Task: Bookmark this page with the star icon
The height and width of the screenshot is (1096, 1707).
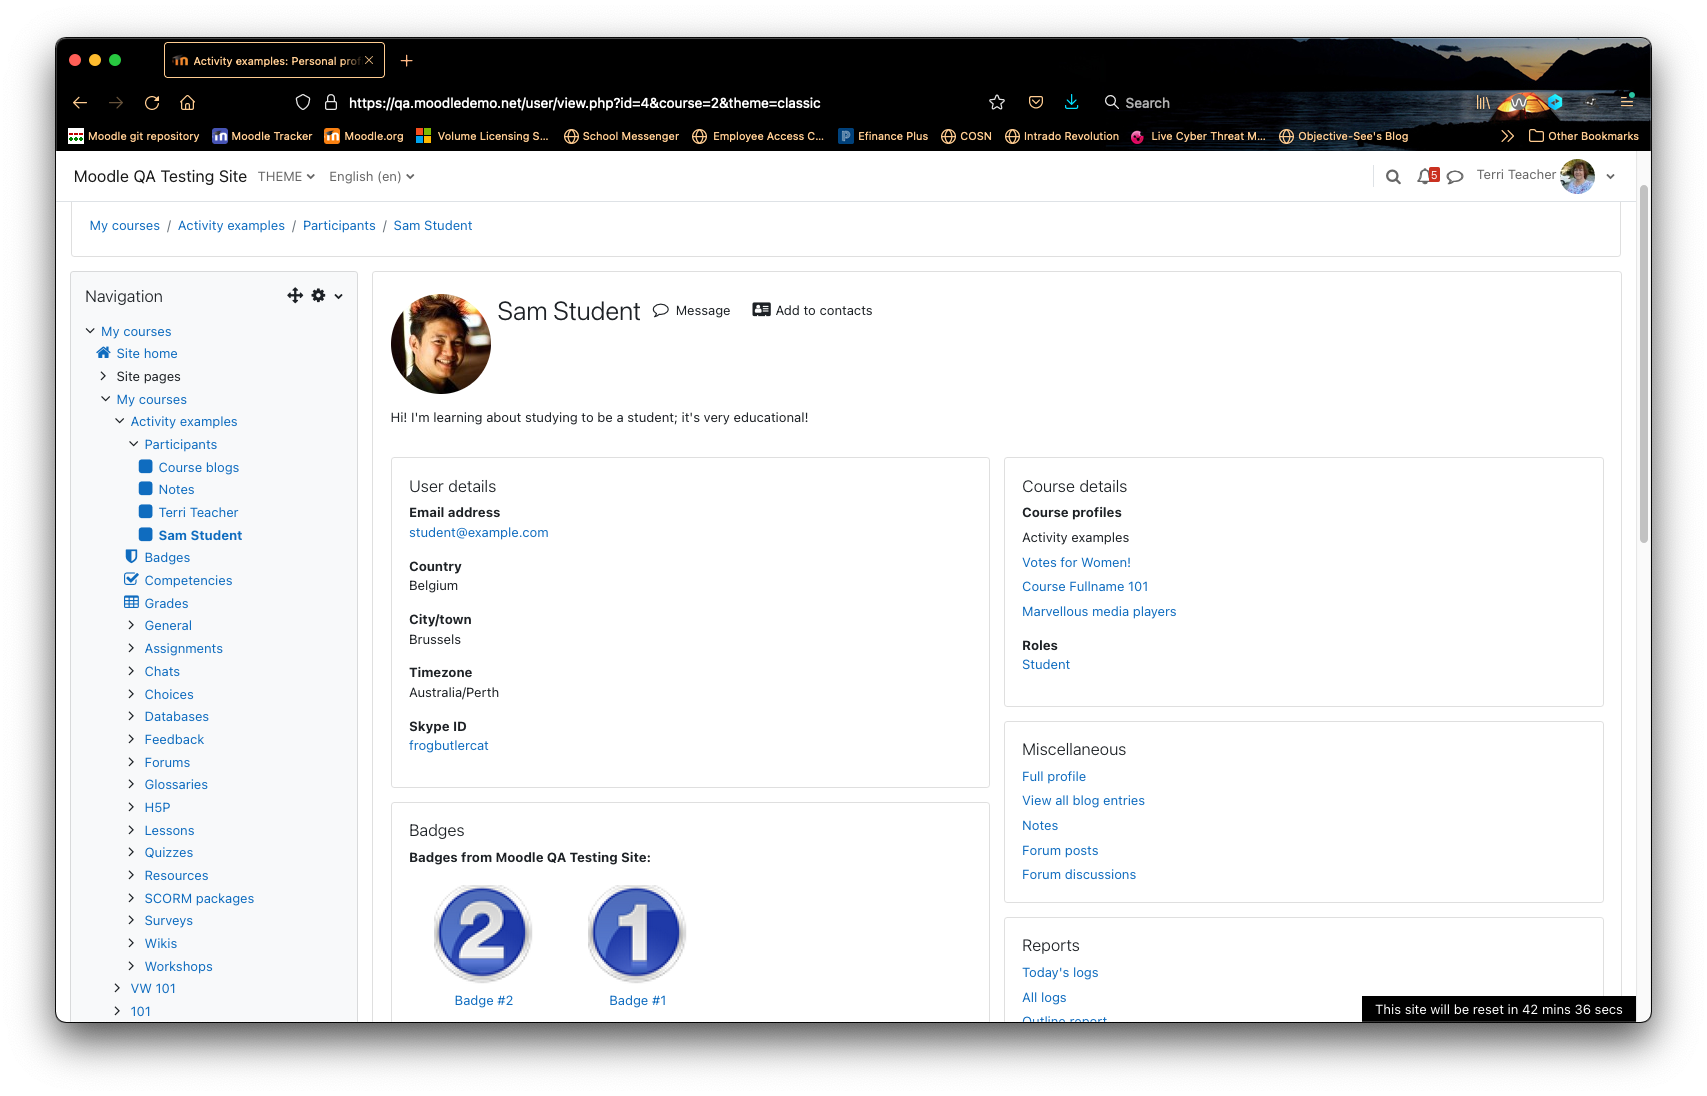Action: point(997,103)
